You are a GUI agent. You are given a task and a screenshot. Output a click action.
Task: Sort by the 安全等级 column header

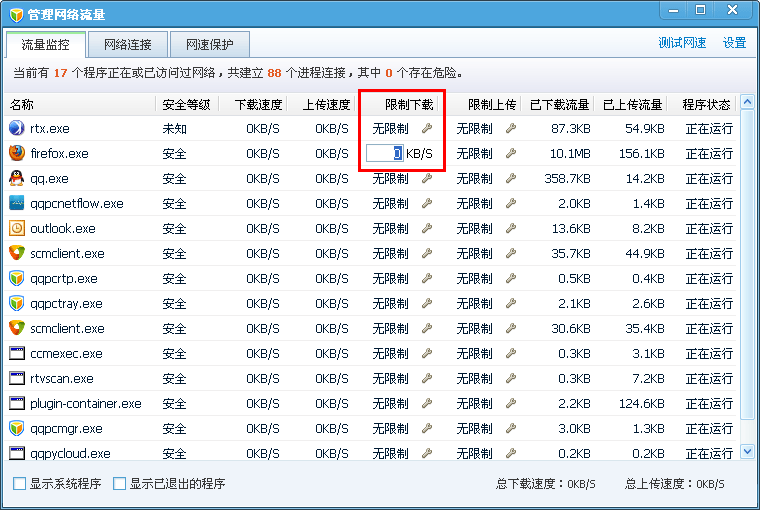tap(187, 104)
